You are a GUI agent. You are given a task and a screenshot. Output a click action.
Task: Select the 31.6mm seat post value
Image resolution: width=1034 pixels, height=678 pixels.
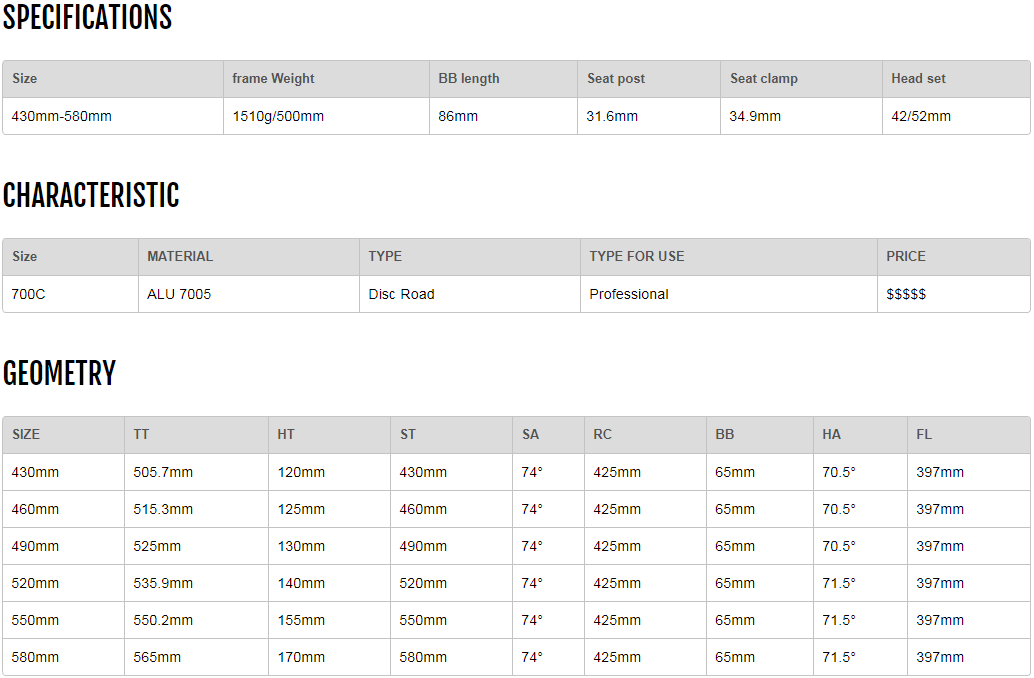612,116
